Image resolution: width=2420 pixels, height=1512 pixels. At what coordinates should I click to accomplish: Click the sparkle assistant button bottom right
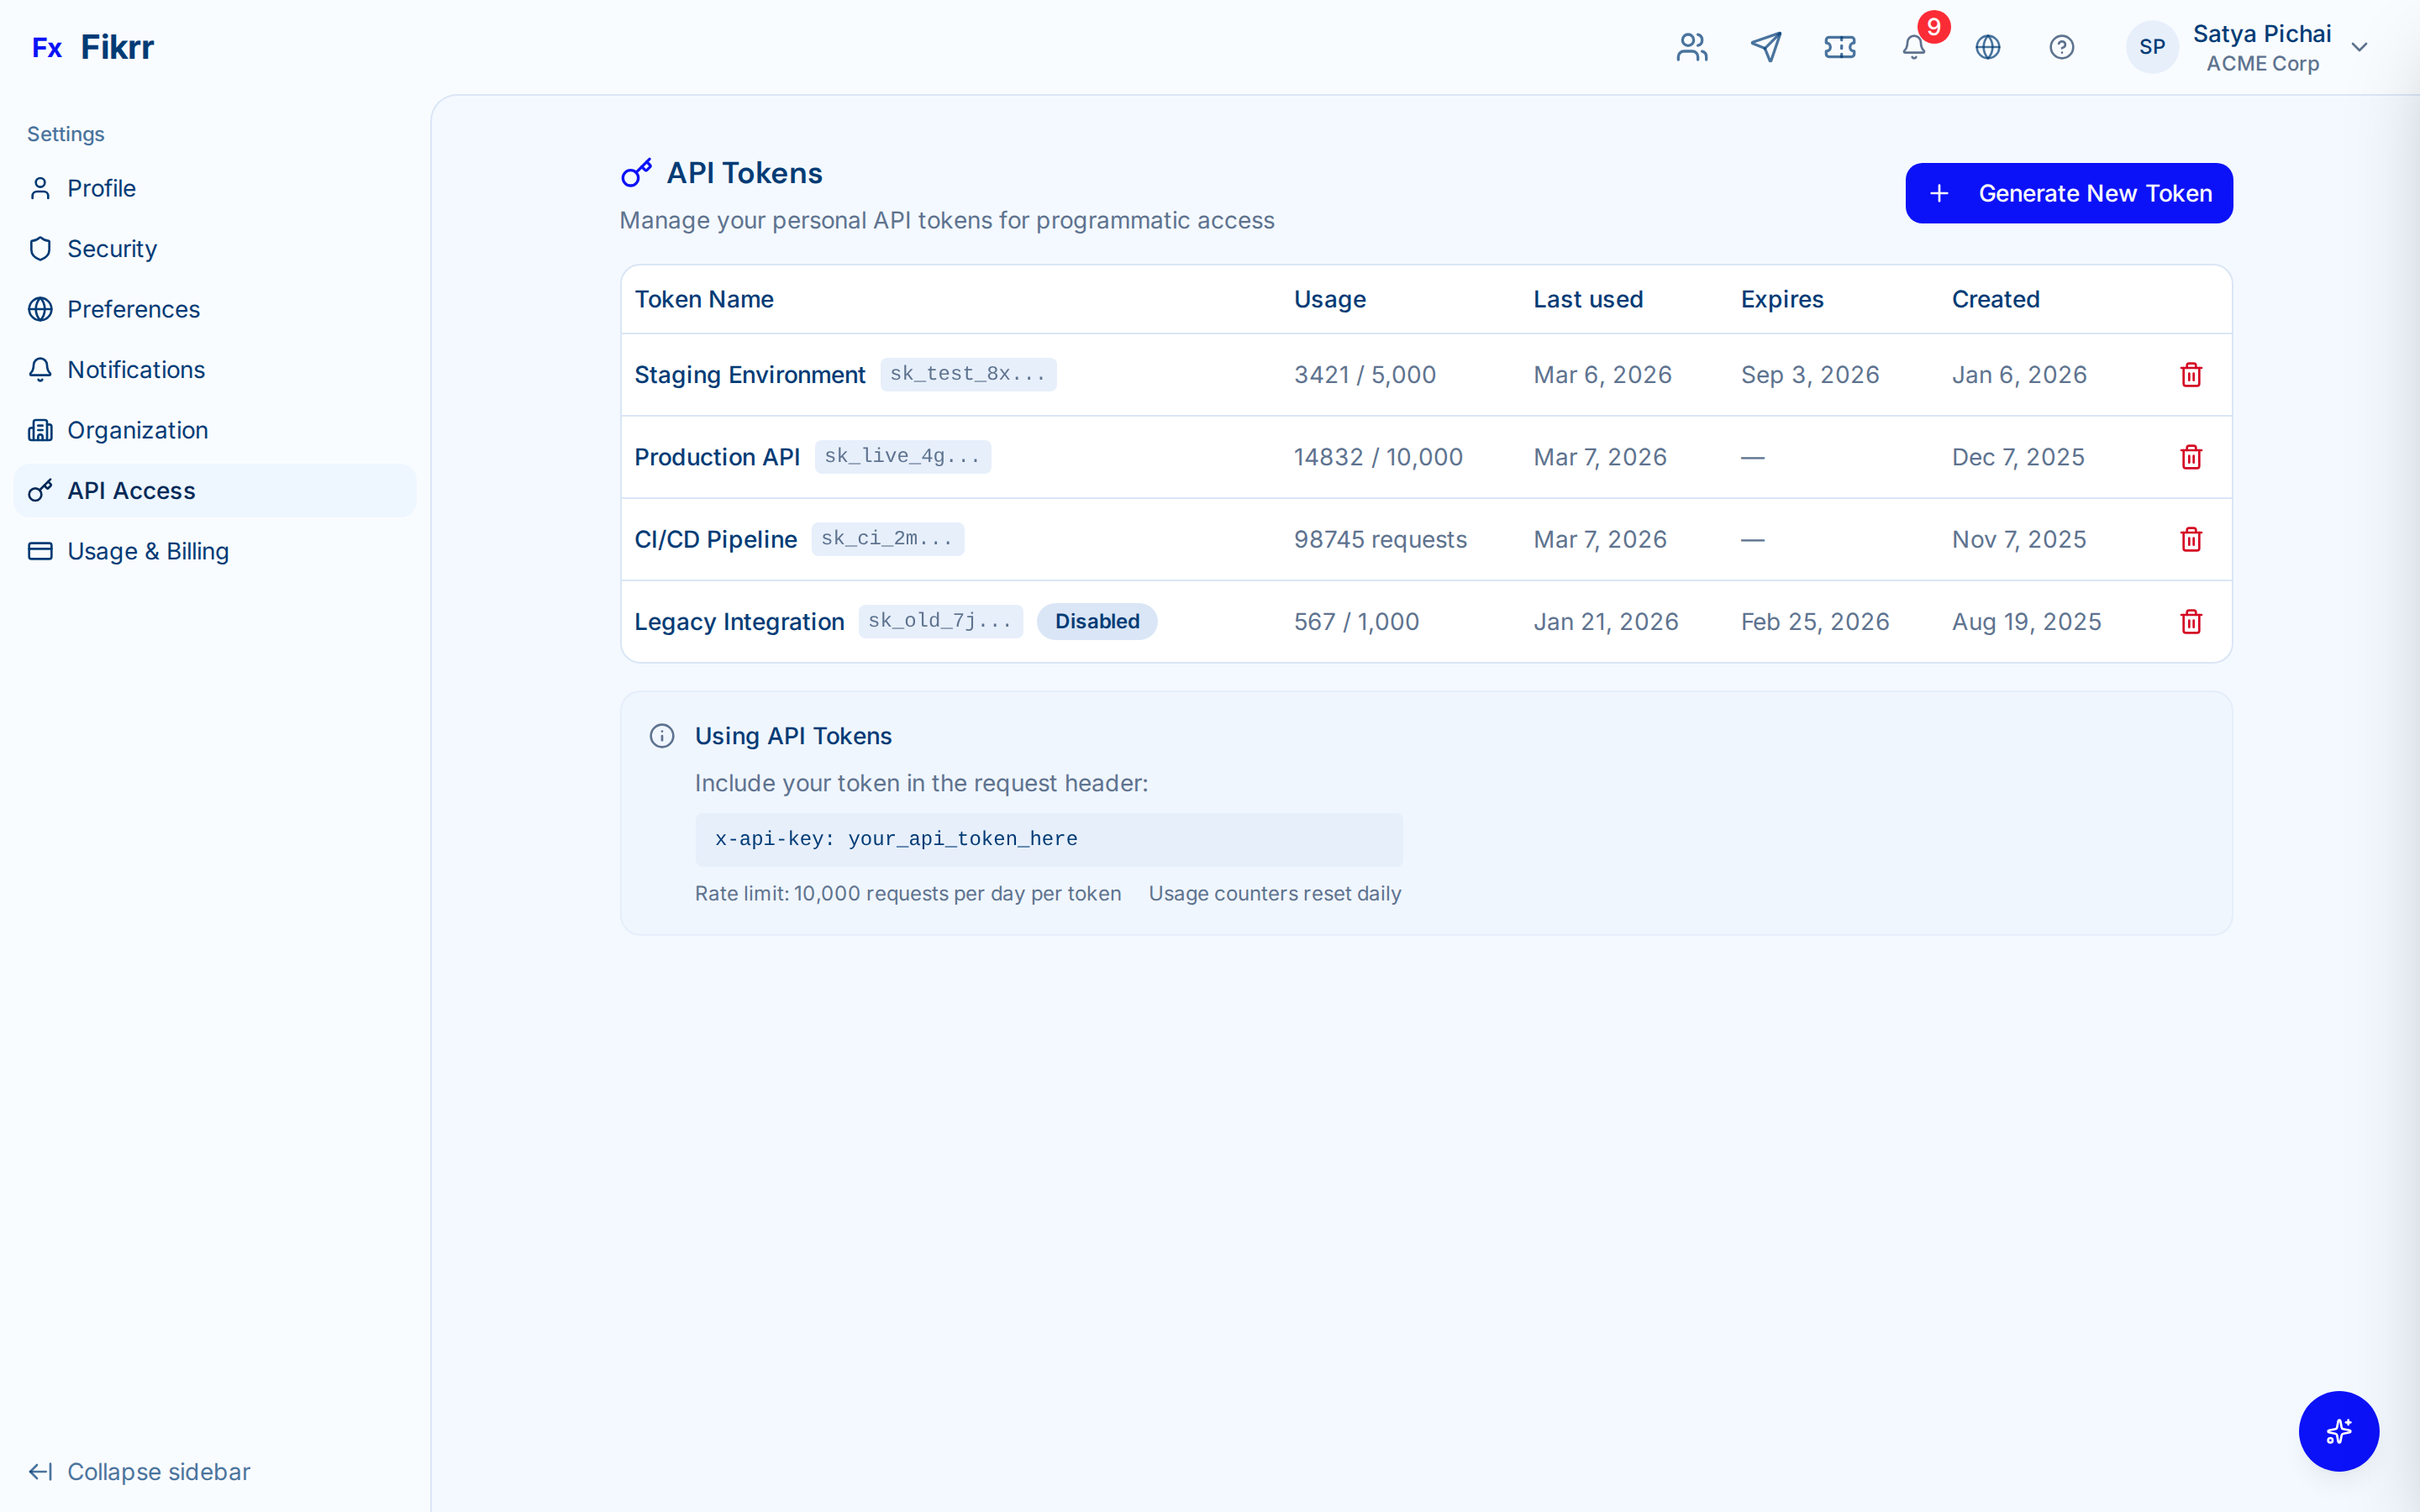pyautogui.click(x=2338, y=1431)
